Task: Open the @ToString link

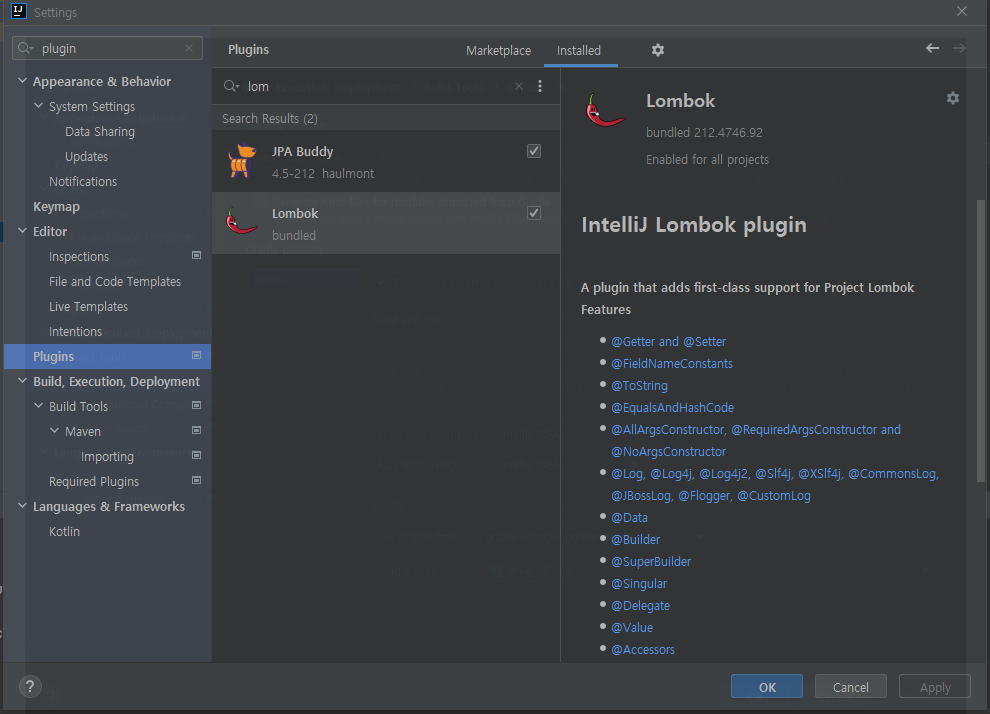Action: pyautogui.click(x=639, y=386)
